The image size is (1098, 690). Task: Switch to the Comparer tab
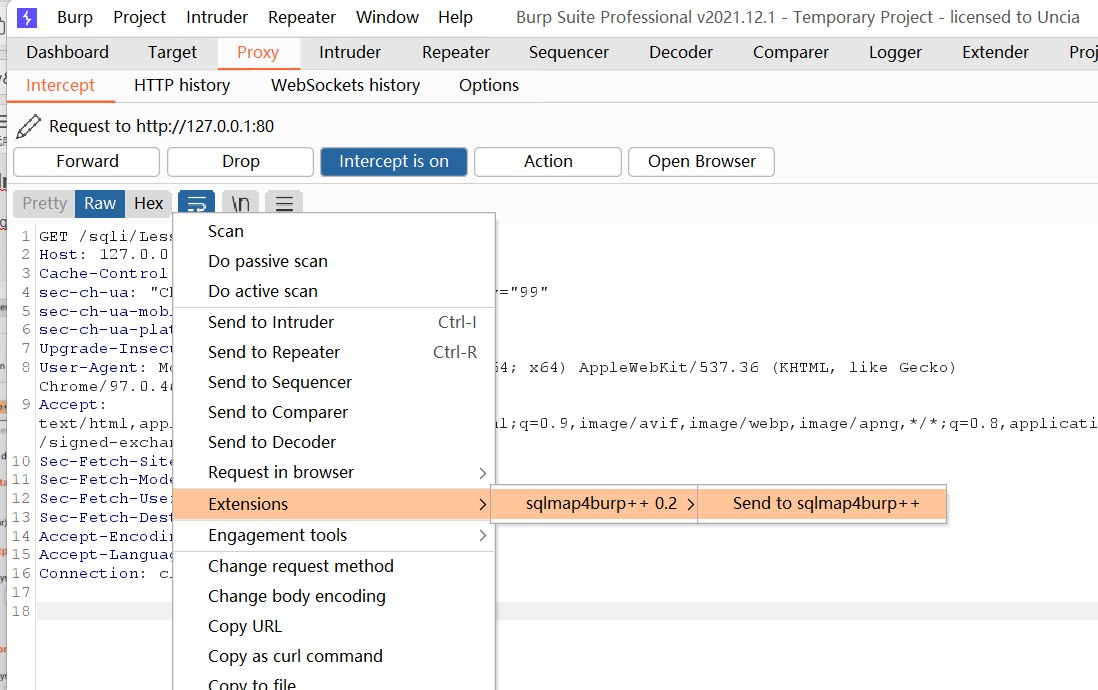[x=791, y=53]
